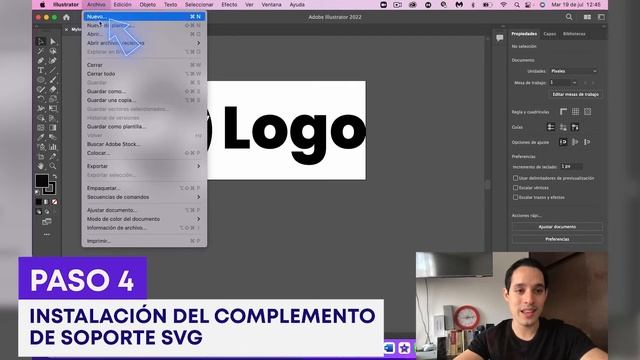The image size is (640, 360).
Task: Pick the Pen tool
Action: [41, 60]
